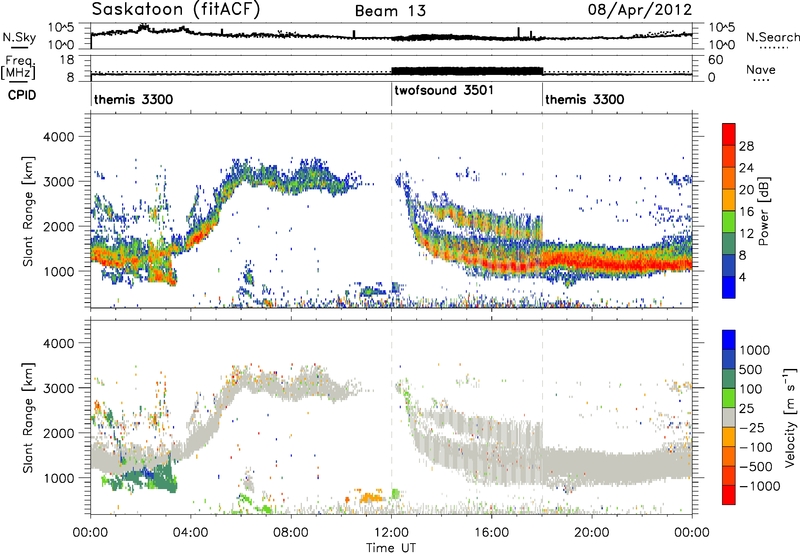Click the '12:00' time axis tick label
This screenshot has width=800, height=554.
[x=391, y=533]
